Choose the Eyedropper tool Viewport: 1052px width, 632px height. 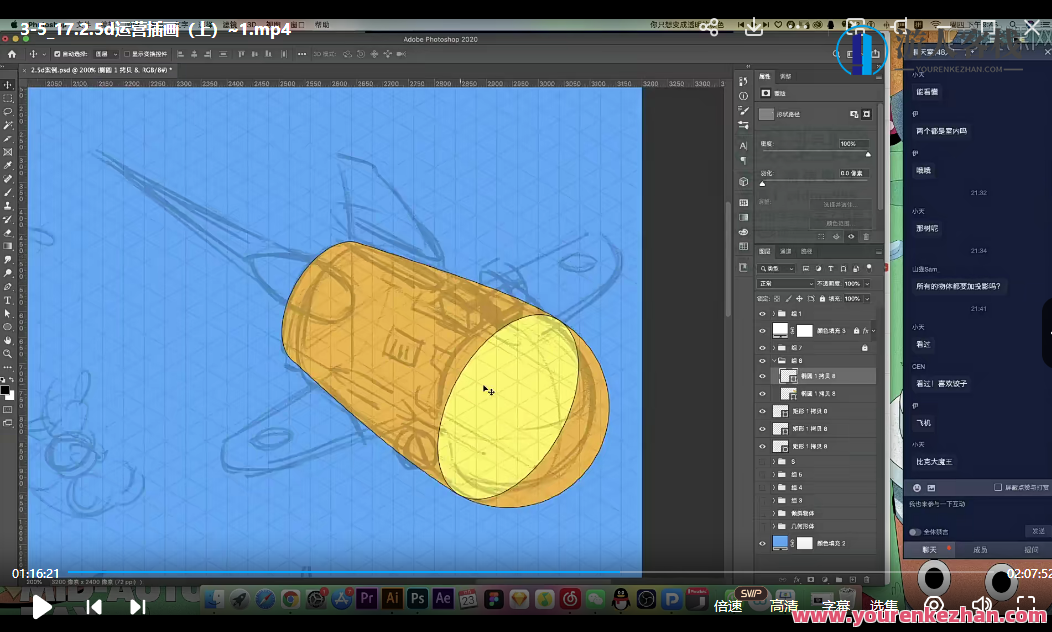coord(8,165)
